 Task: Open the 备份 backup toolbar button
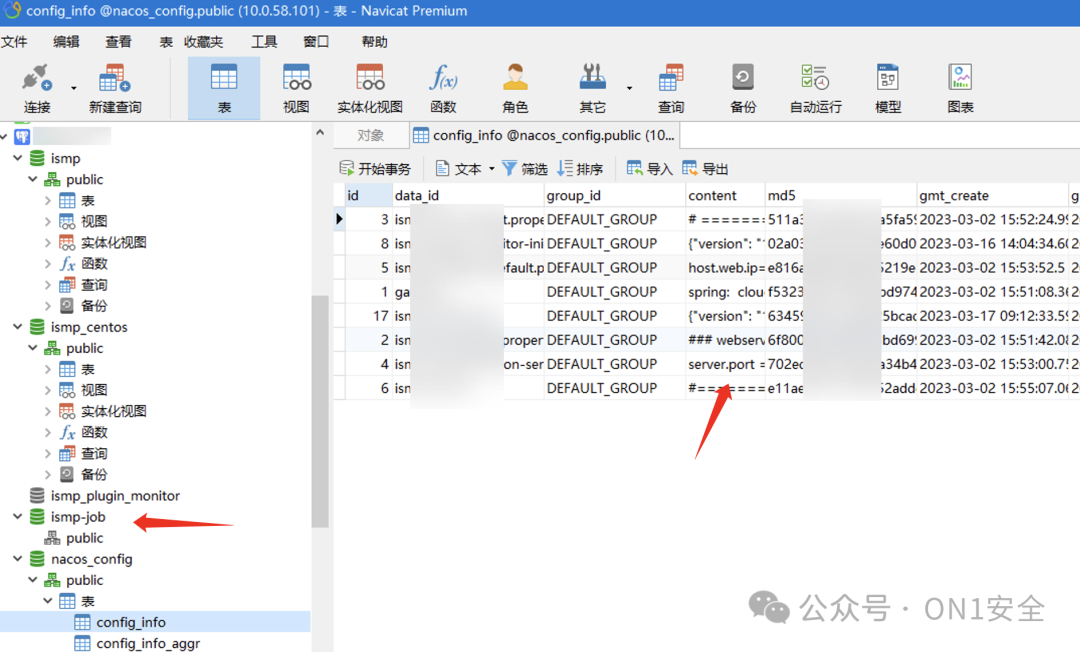pyautogui.click(x=742, y=88)
